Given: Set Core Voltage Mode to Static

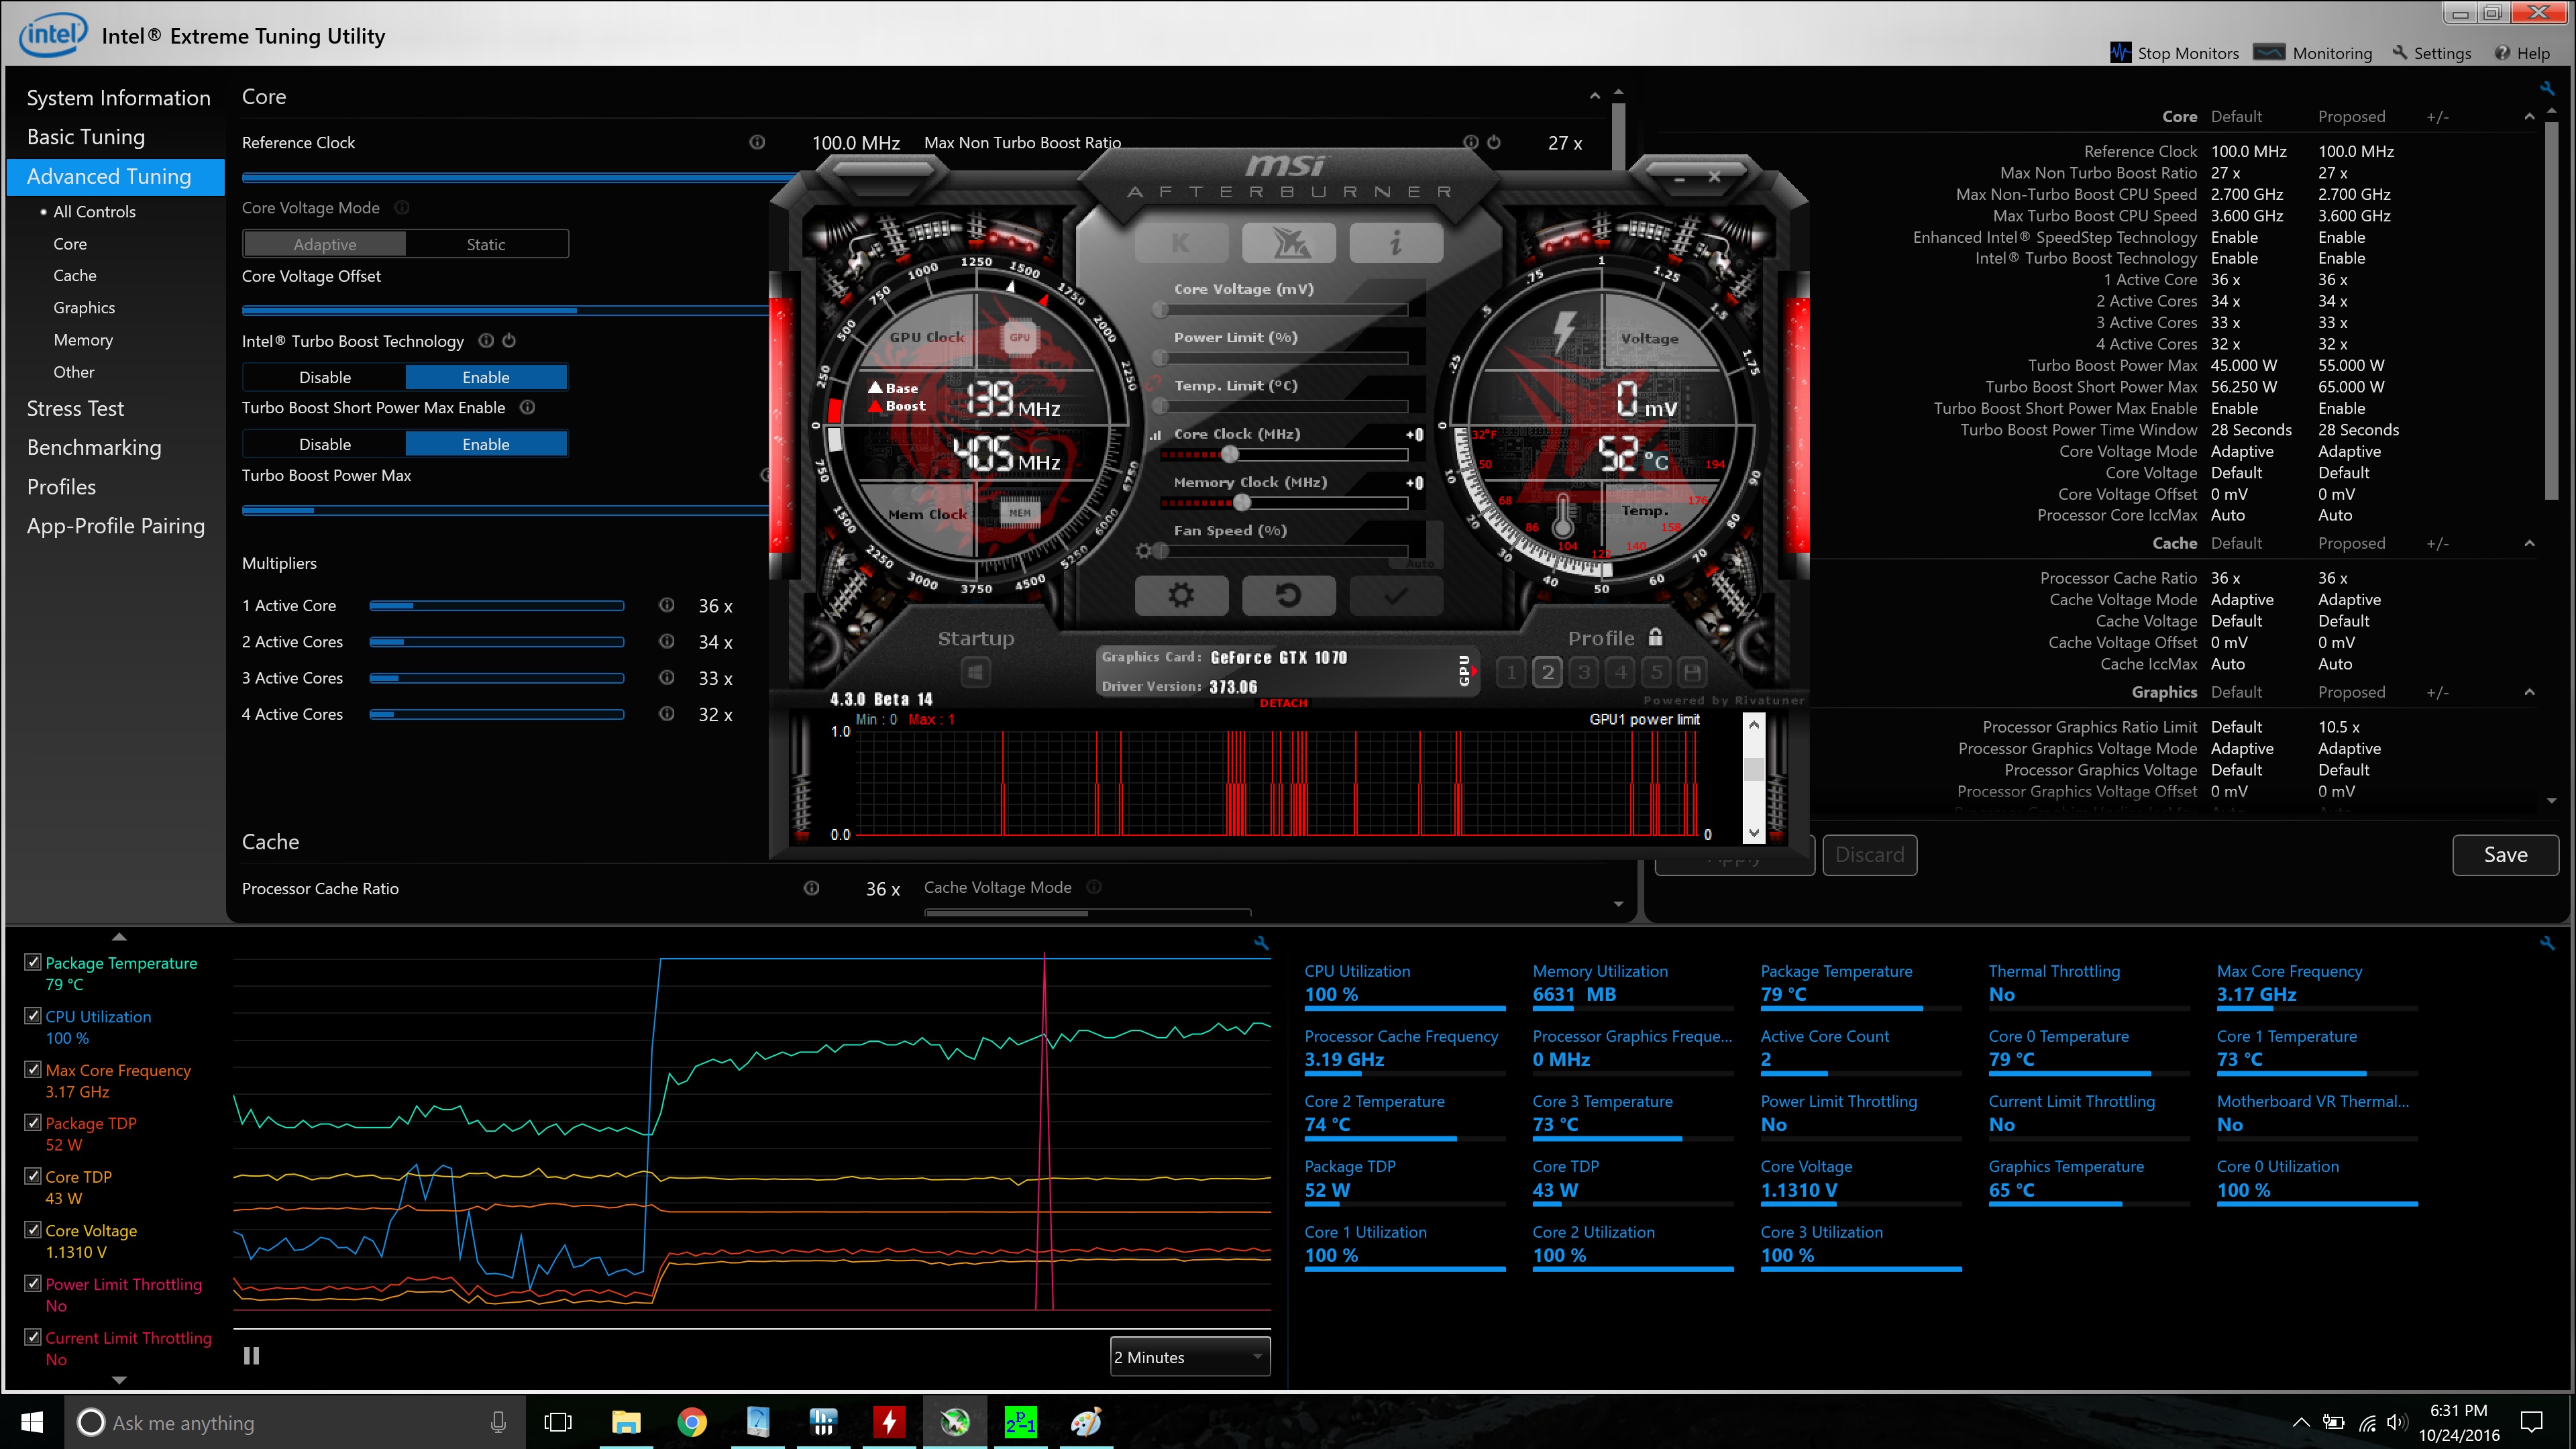Looking at the screenshot, I should tap(486, 244).
